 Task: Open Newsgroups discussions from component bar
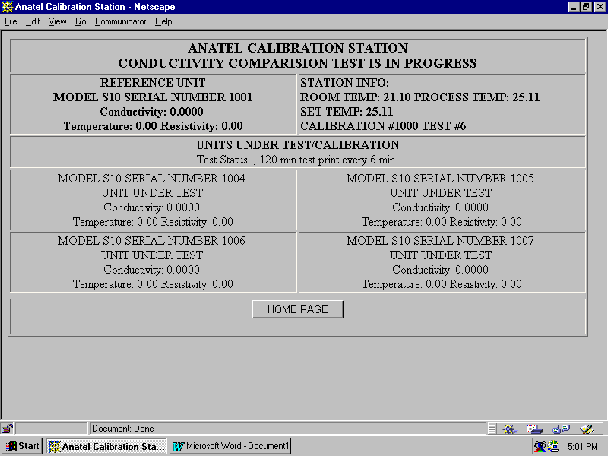pos(561,429)
